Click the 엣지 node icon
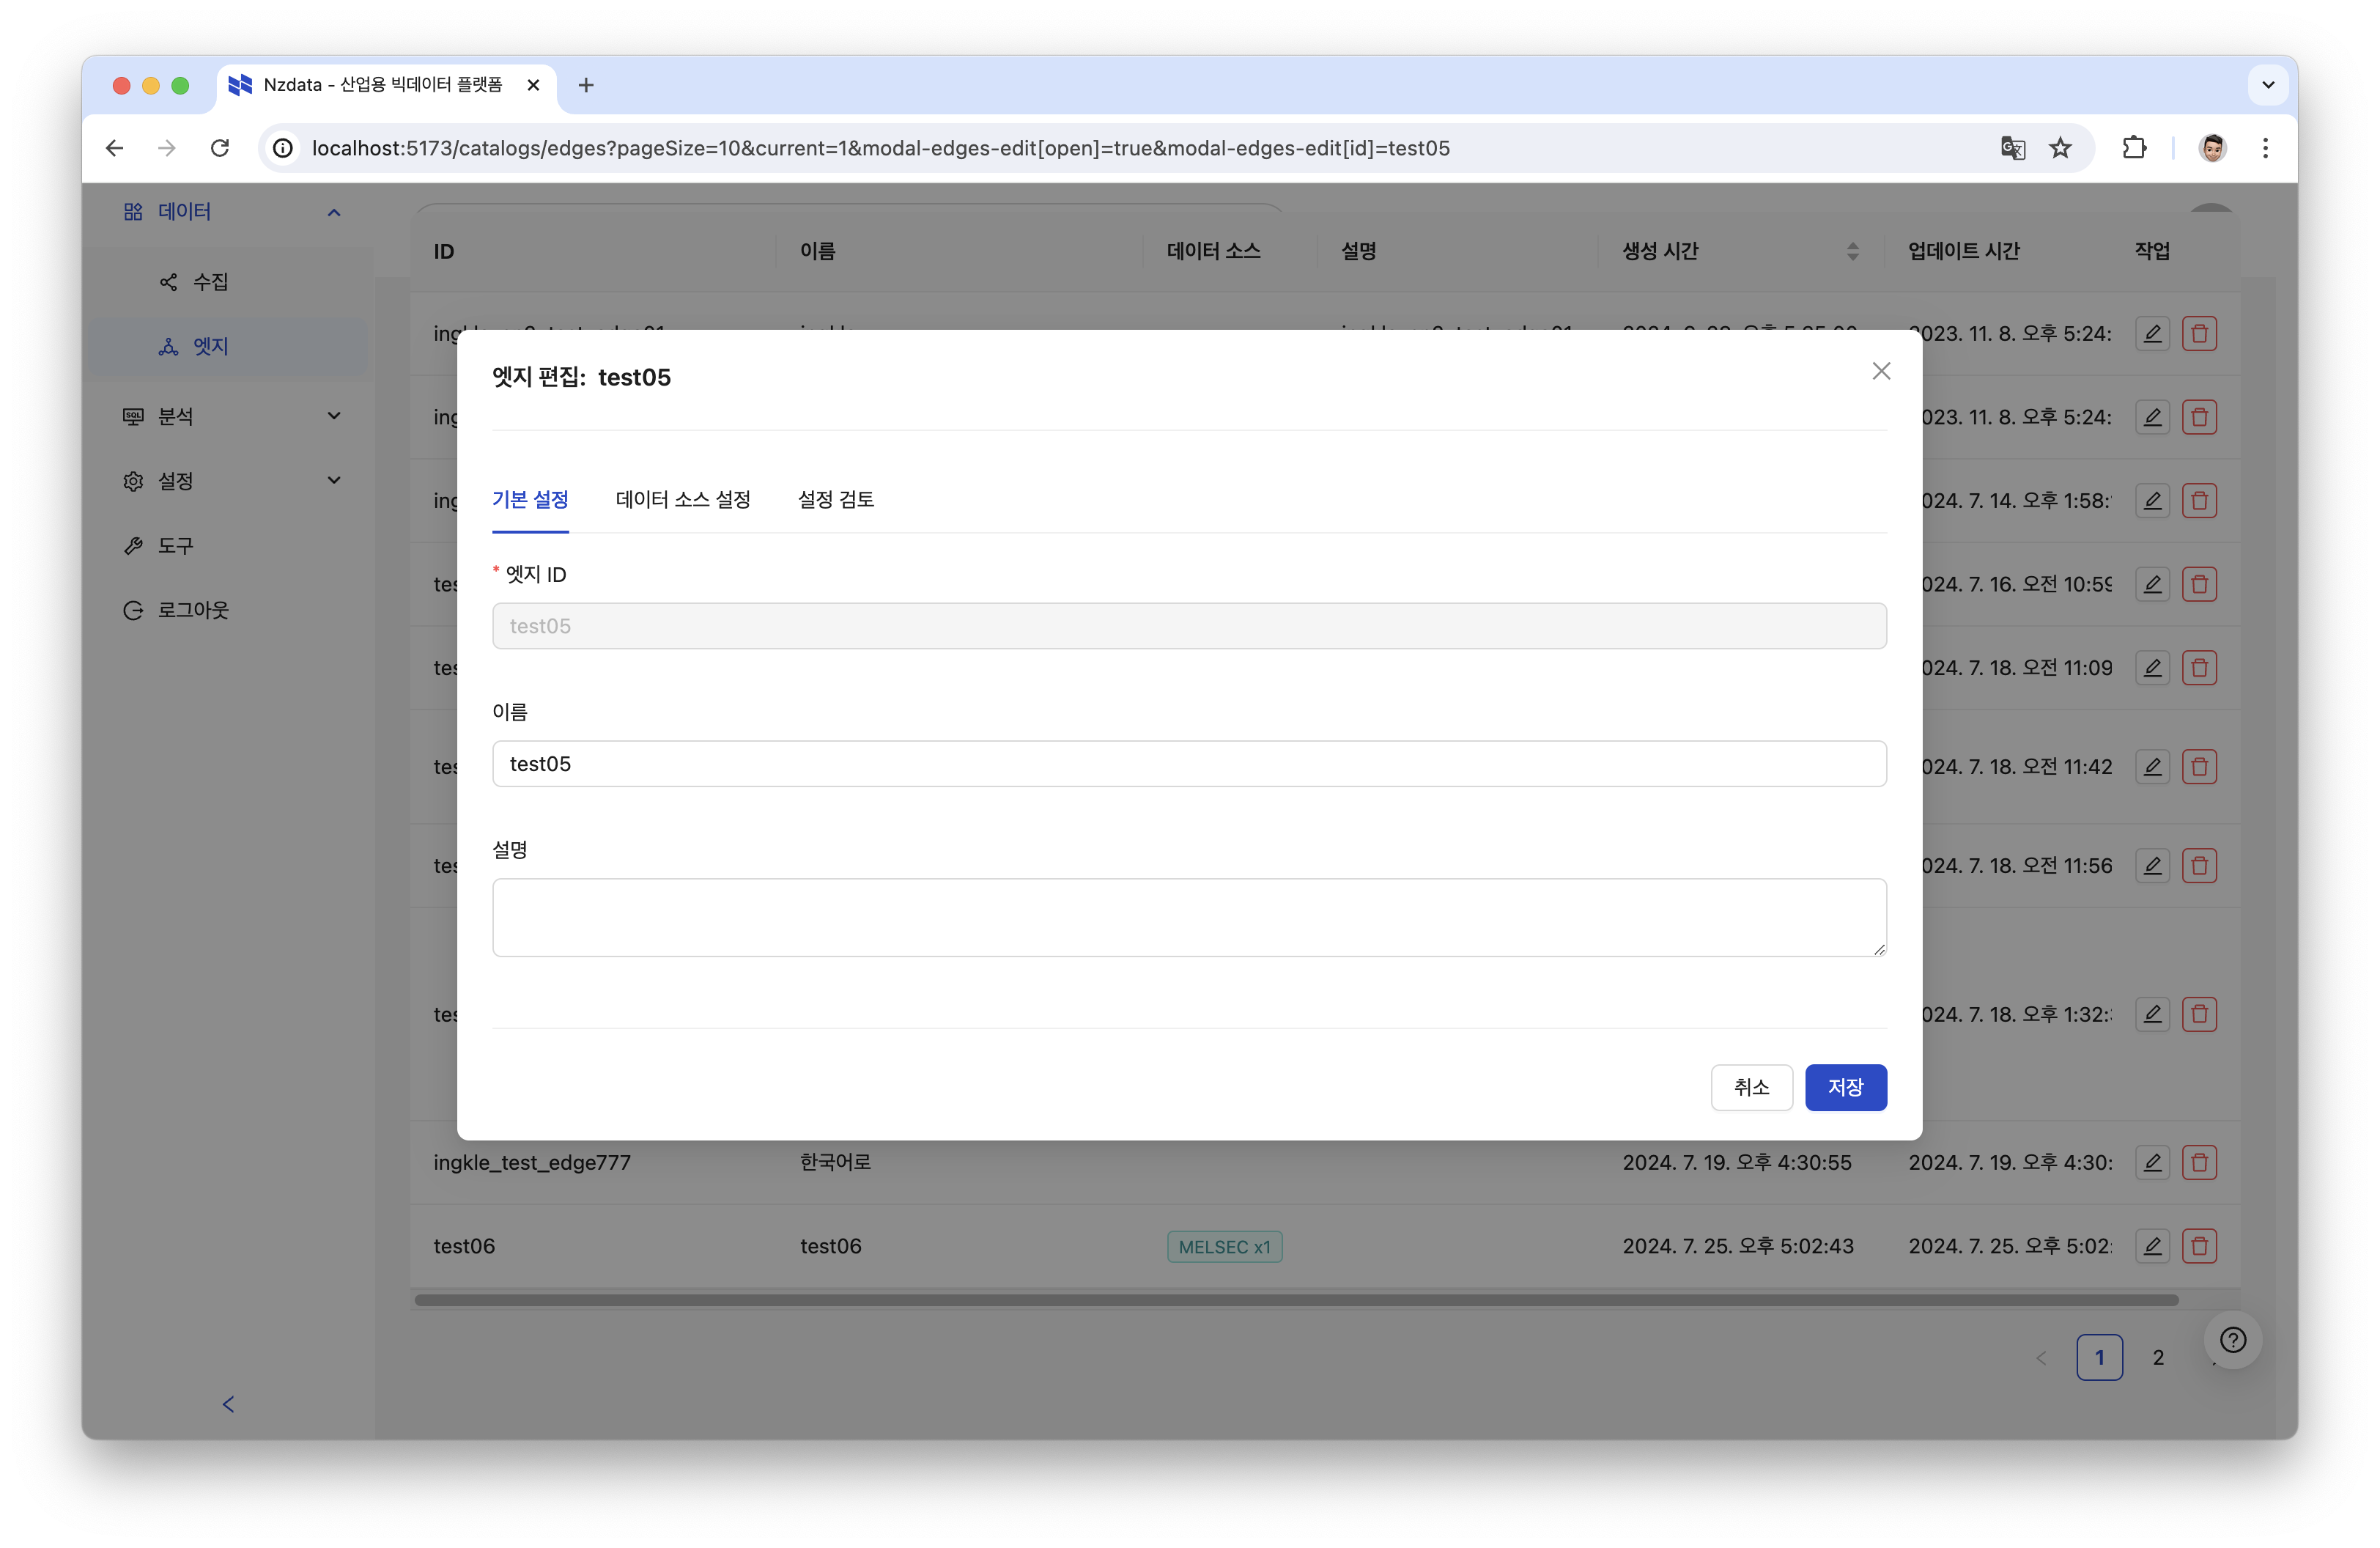 (168, 346)
